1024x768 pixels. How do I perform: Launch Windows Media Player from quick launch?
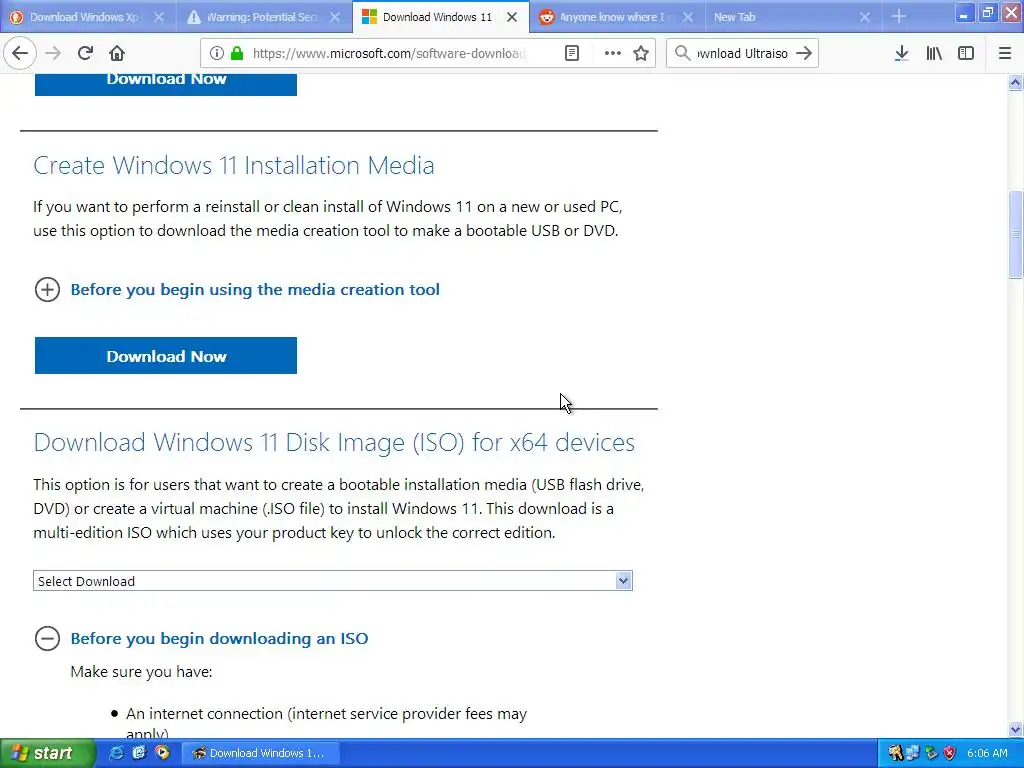(162, 753)
